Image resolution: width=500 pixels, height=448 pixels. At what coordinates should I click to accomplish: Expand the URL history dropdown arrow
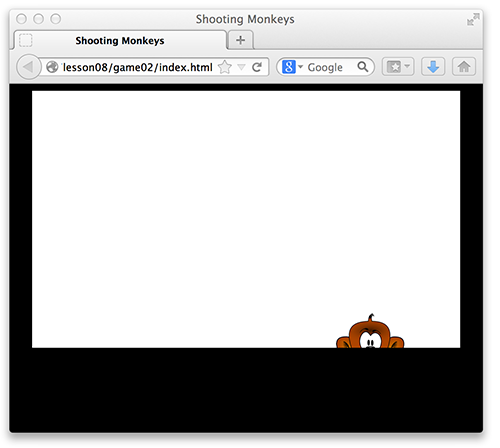point(241,67)
